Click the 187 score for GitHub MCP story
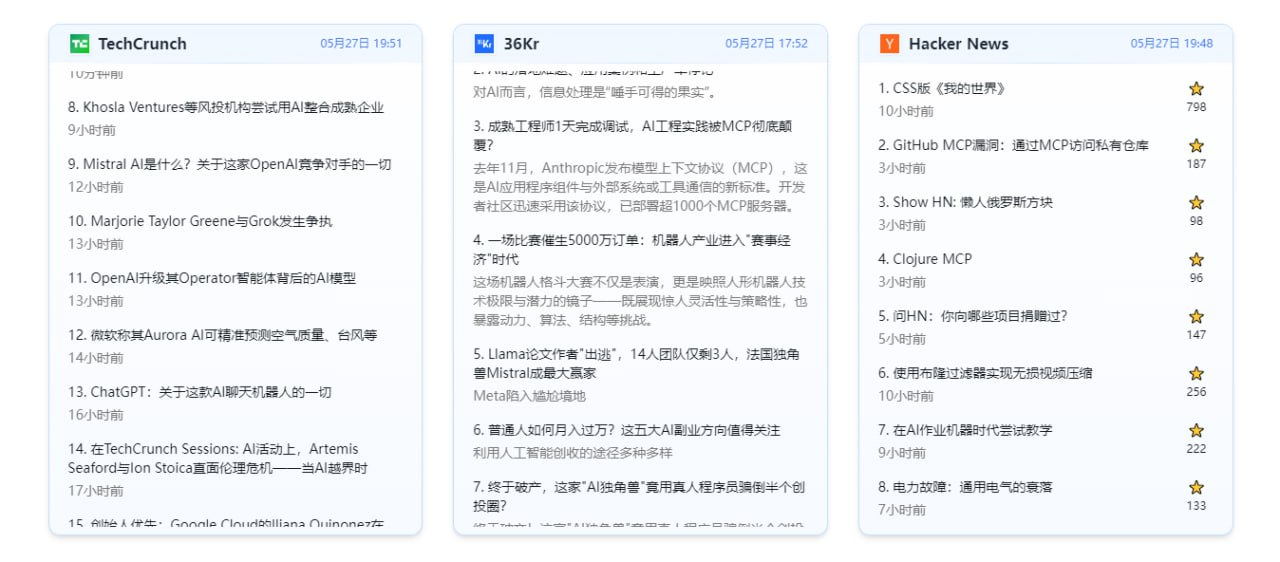The image size is (1280, 562). point(1196,164)
